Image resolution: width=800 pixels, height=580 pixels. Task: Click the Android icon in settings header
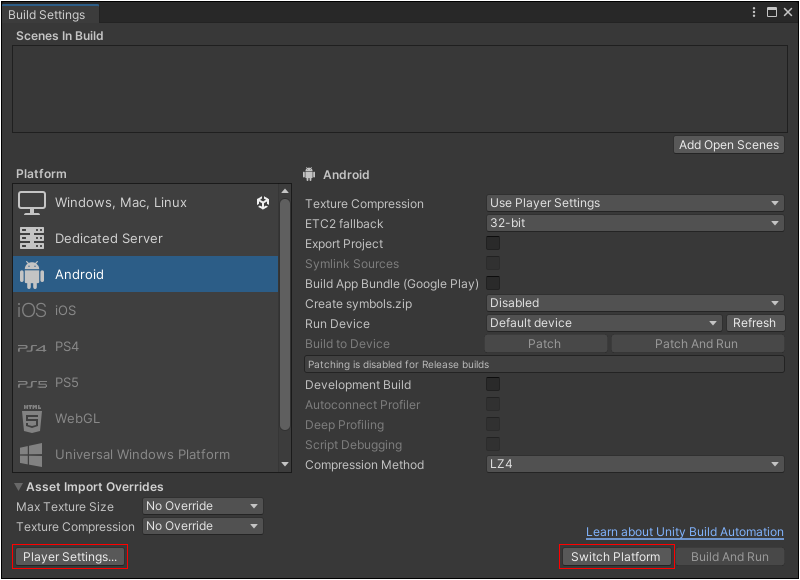pyautogui.click(x=309, y=174)
